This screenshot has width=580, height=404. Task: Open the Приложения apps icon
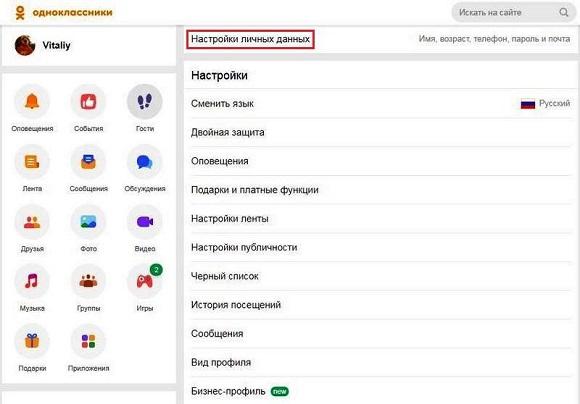88,341
